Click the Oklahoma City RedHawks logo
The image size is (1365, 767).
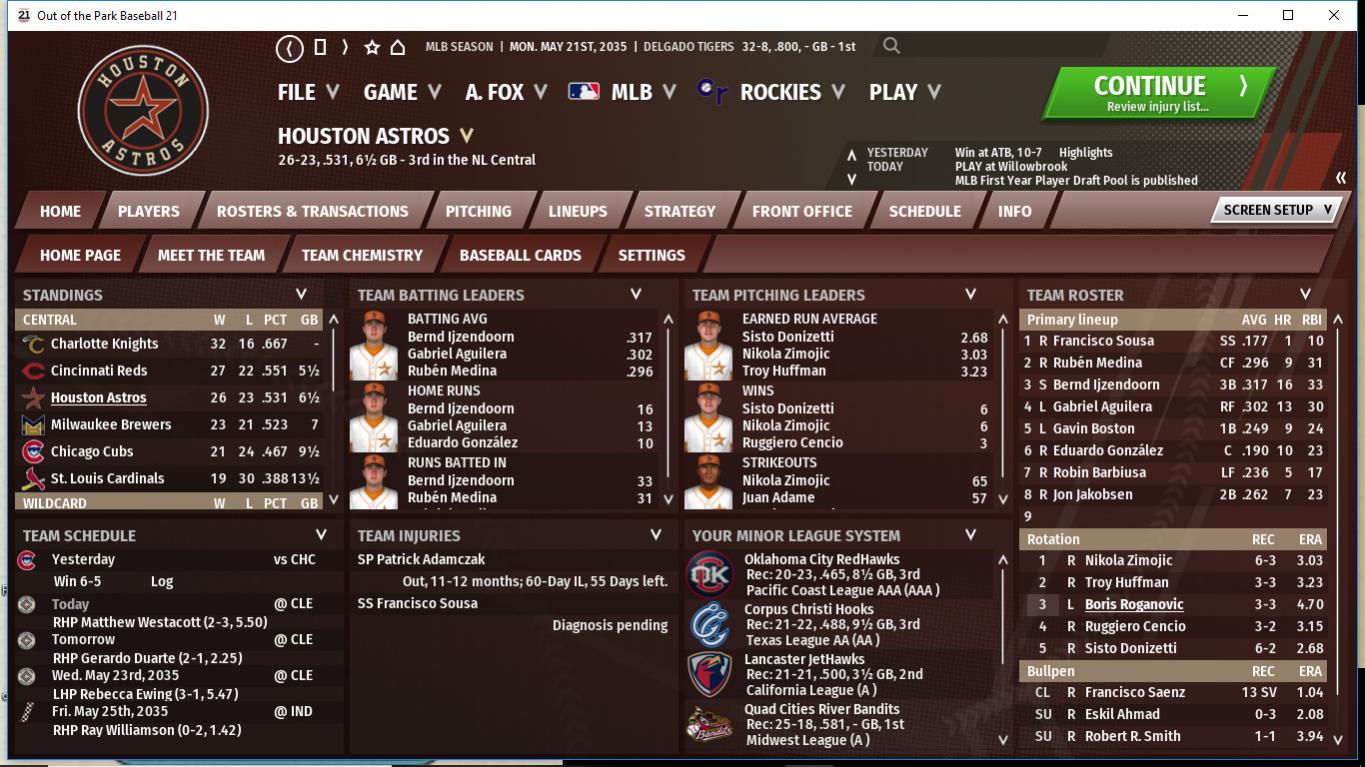click(709, 574)
